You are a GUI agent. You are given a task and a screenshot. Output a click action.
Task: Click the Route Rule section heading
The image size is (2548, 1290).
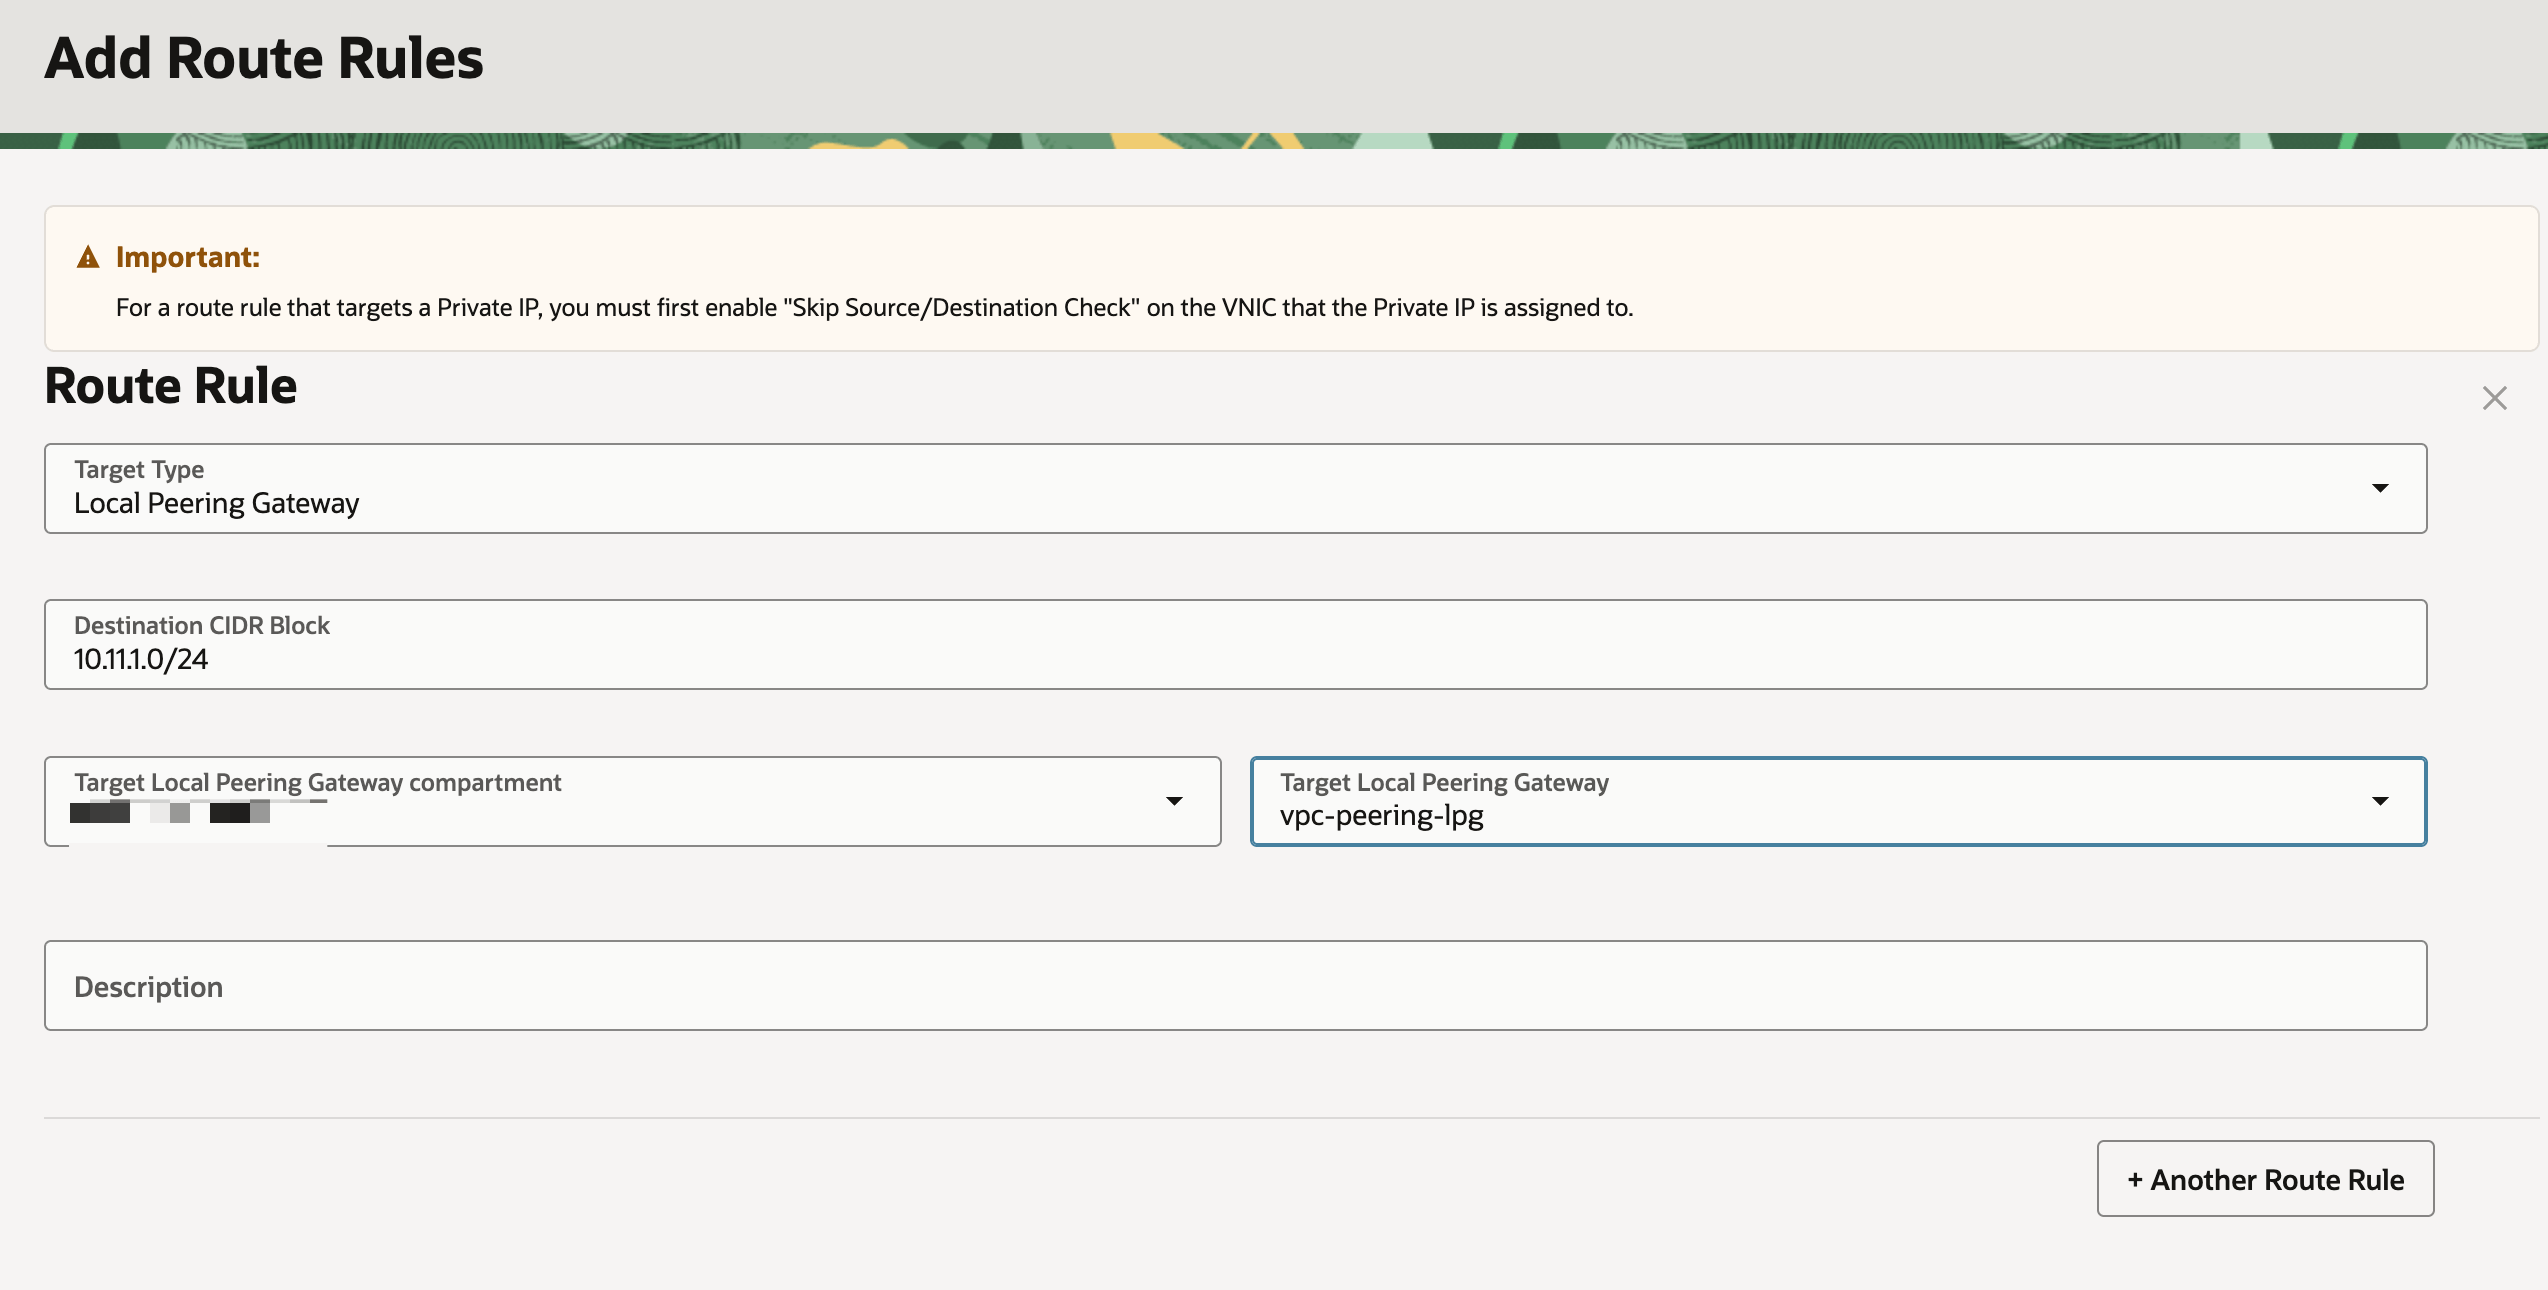pos(171,386)
